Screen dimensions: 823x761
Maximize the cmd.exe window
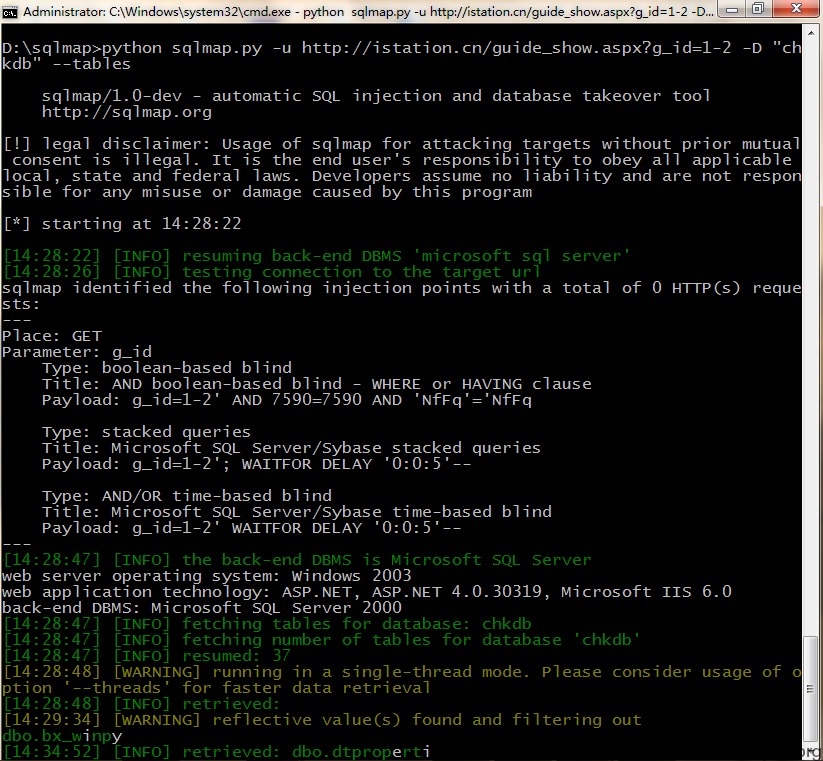tap(758, 9)
